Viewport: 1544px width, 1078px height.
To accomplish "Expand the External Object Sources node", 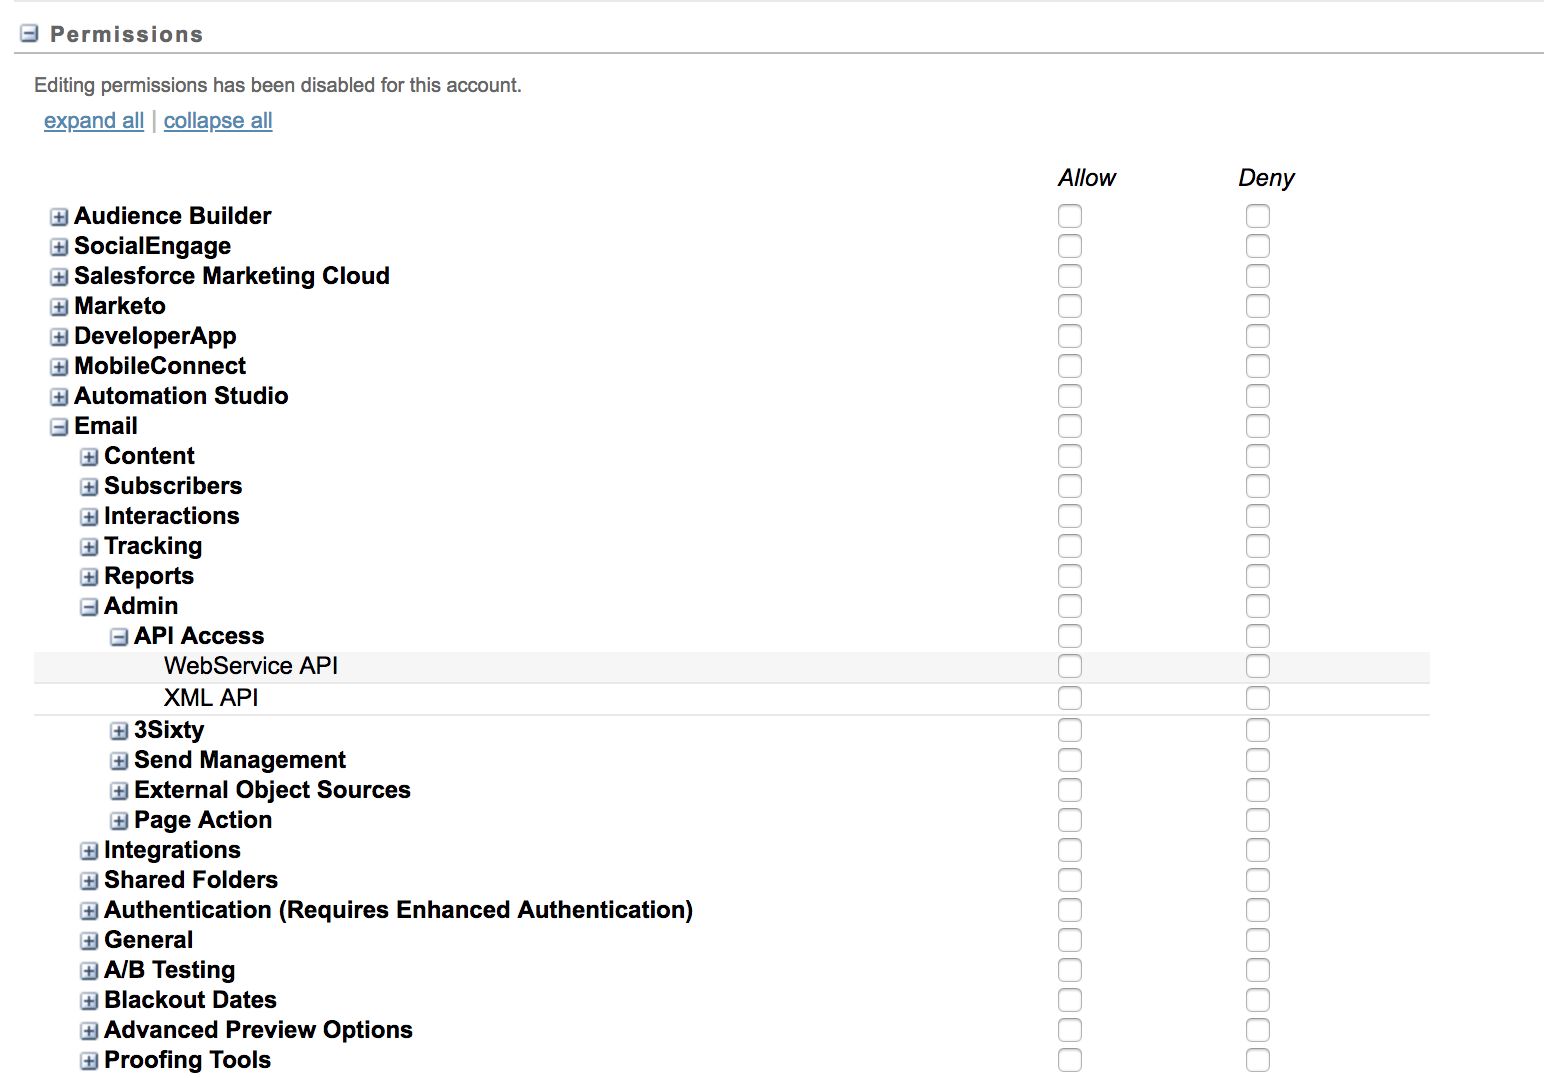I will point(119,791).
